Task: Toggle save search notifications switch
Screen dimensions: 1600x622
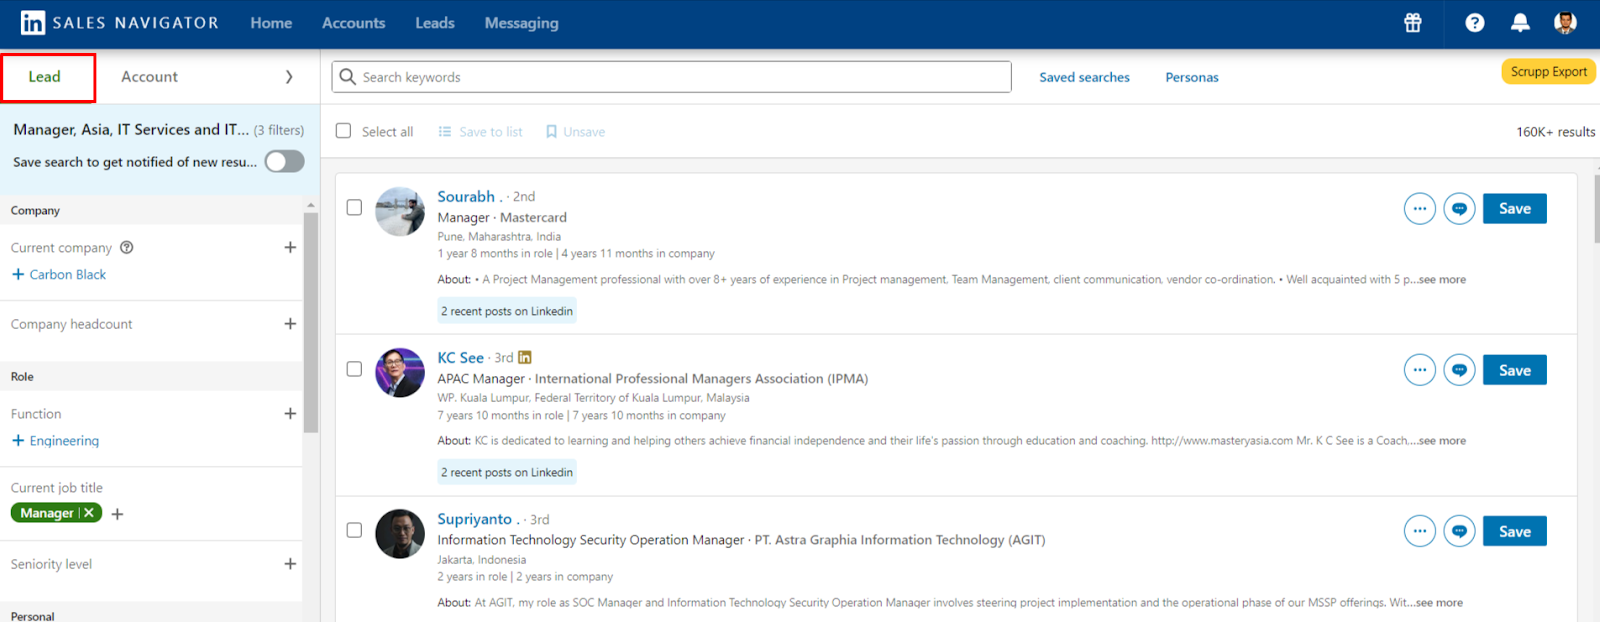Action: (284, 162)
